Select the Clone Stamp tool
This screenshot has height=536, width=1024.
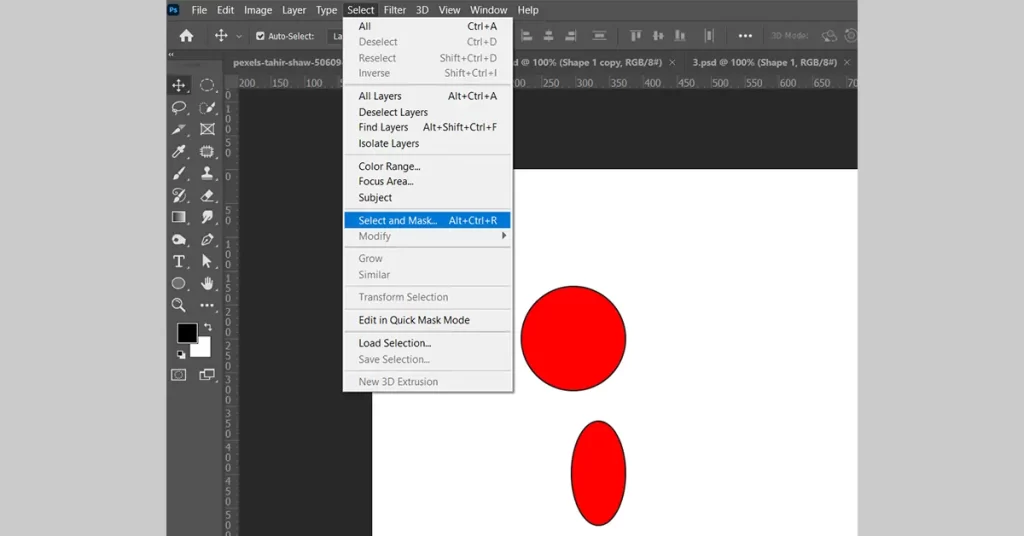point(207,174)
